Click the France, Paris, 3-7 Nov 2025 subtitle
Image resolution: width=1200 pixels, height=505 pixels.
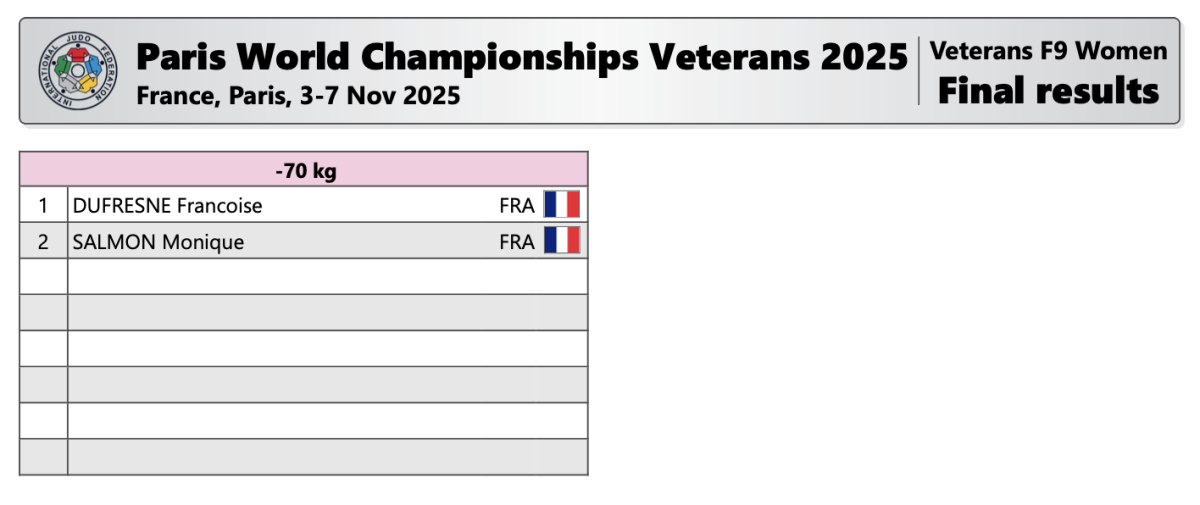point(298,96)
